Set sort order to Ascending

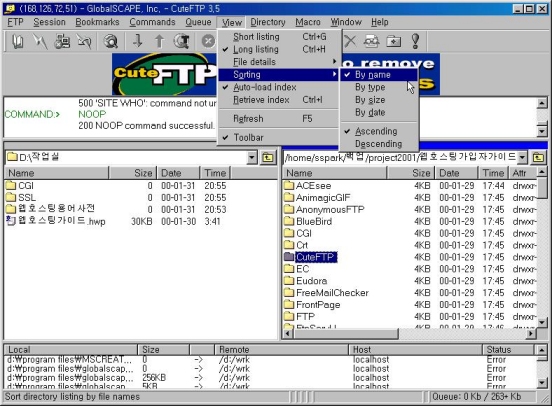[x=379, y=131]
